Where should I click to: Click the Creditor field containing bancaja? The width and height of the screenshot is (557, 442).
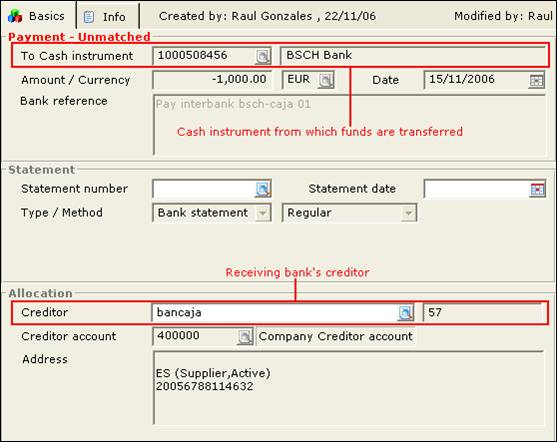tap(283, 313)
